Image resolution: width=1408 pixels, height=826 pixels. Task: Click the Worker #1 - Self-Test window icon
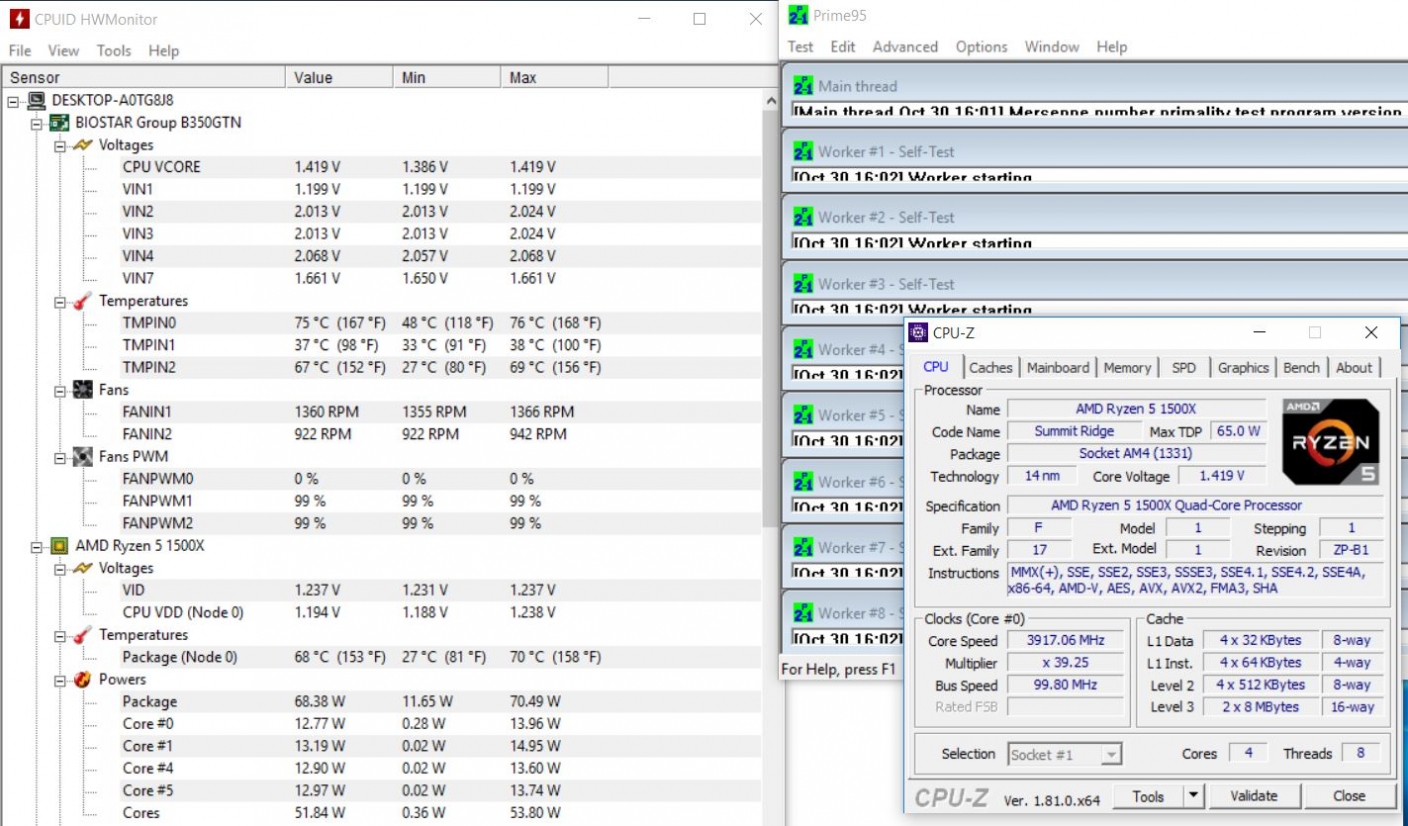tap(803, 151)
